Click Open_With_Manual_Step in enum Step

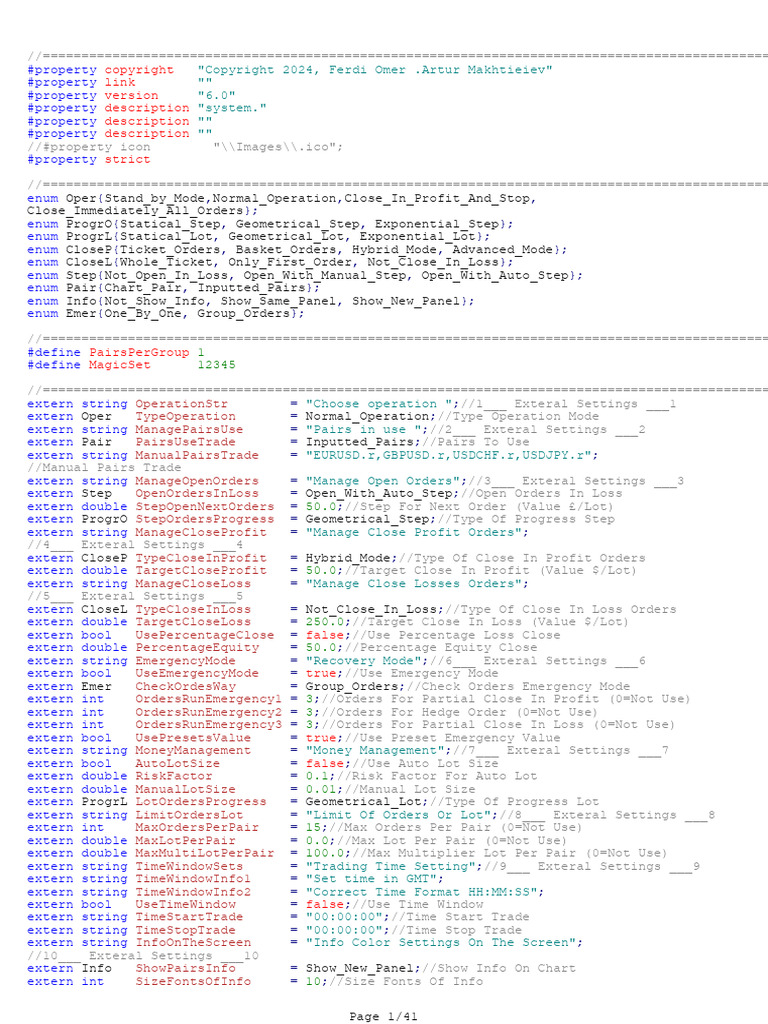[325, 275]
